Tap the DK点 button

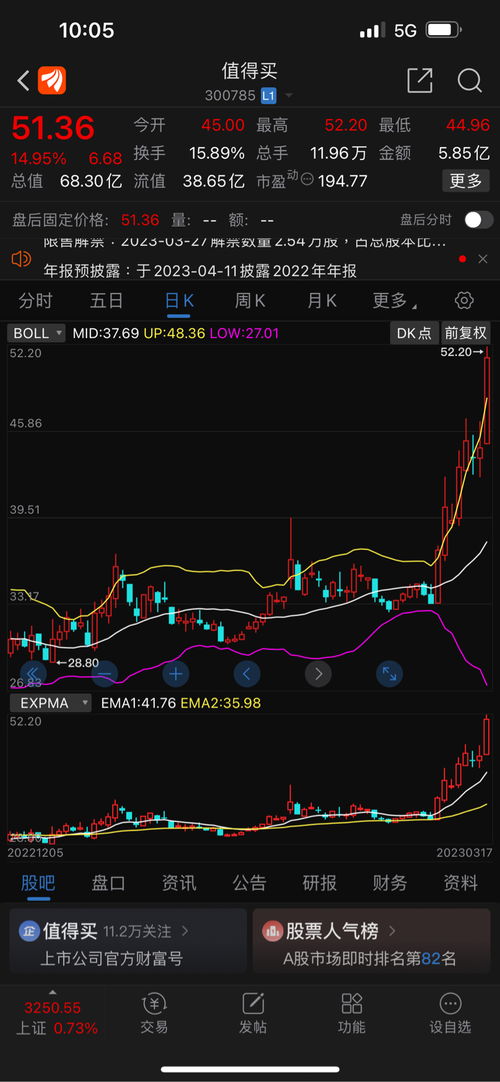(x=413, y=333)
